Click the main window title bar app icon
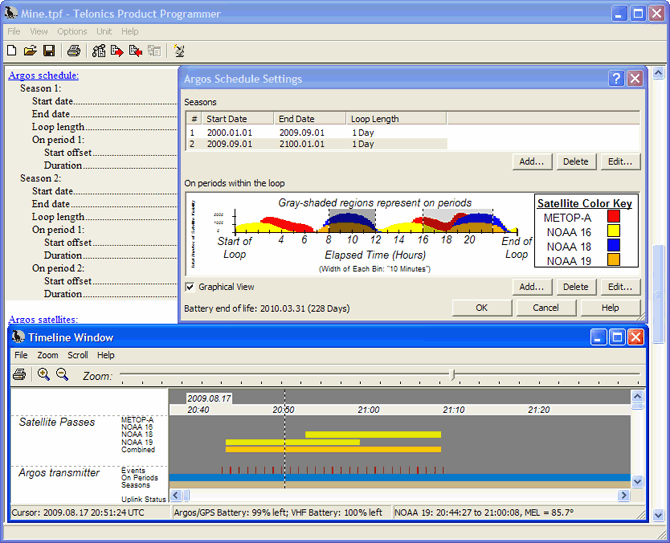Screen dimensions: 670x543 (11, 13)
